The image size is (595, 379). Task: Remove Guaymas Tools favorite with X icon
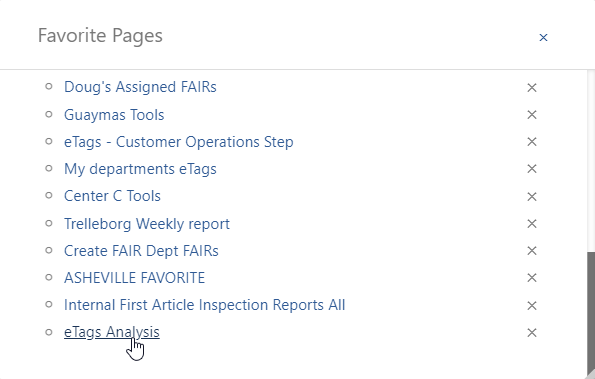point(532,115)
